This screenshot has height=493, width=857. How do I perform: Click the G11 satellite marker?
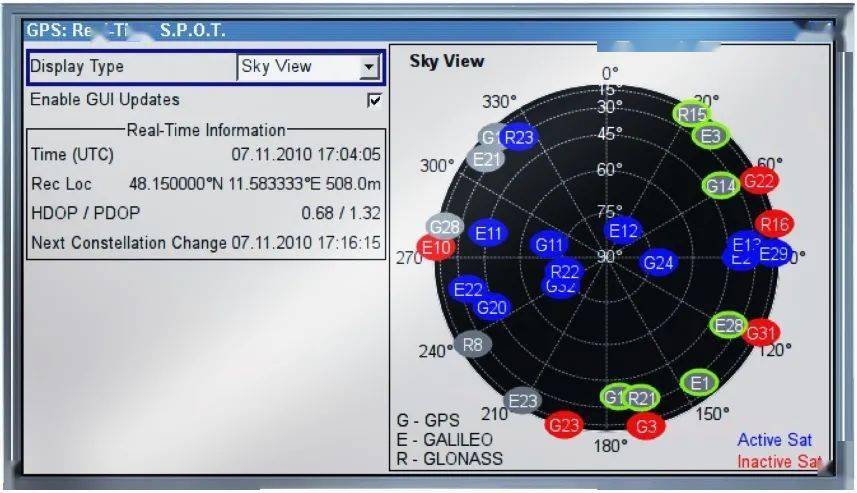tap(550, 244)
